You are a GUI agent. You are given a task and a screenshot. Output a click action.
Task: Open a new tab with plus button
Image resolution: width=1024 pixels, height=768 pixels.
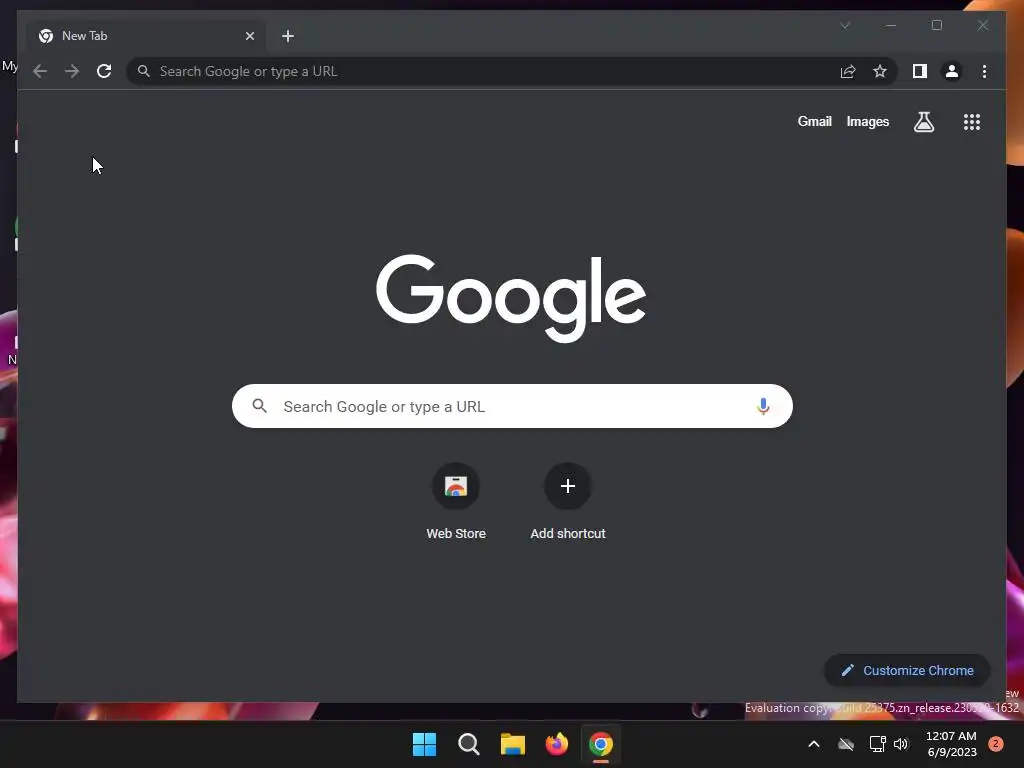[x=288, y=36]
